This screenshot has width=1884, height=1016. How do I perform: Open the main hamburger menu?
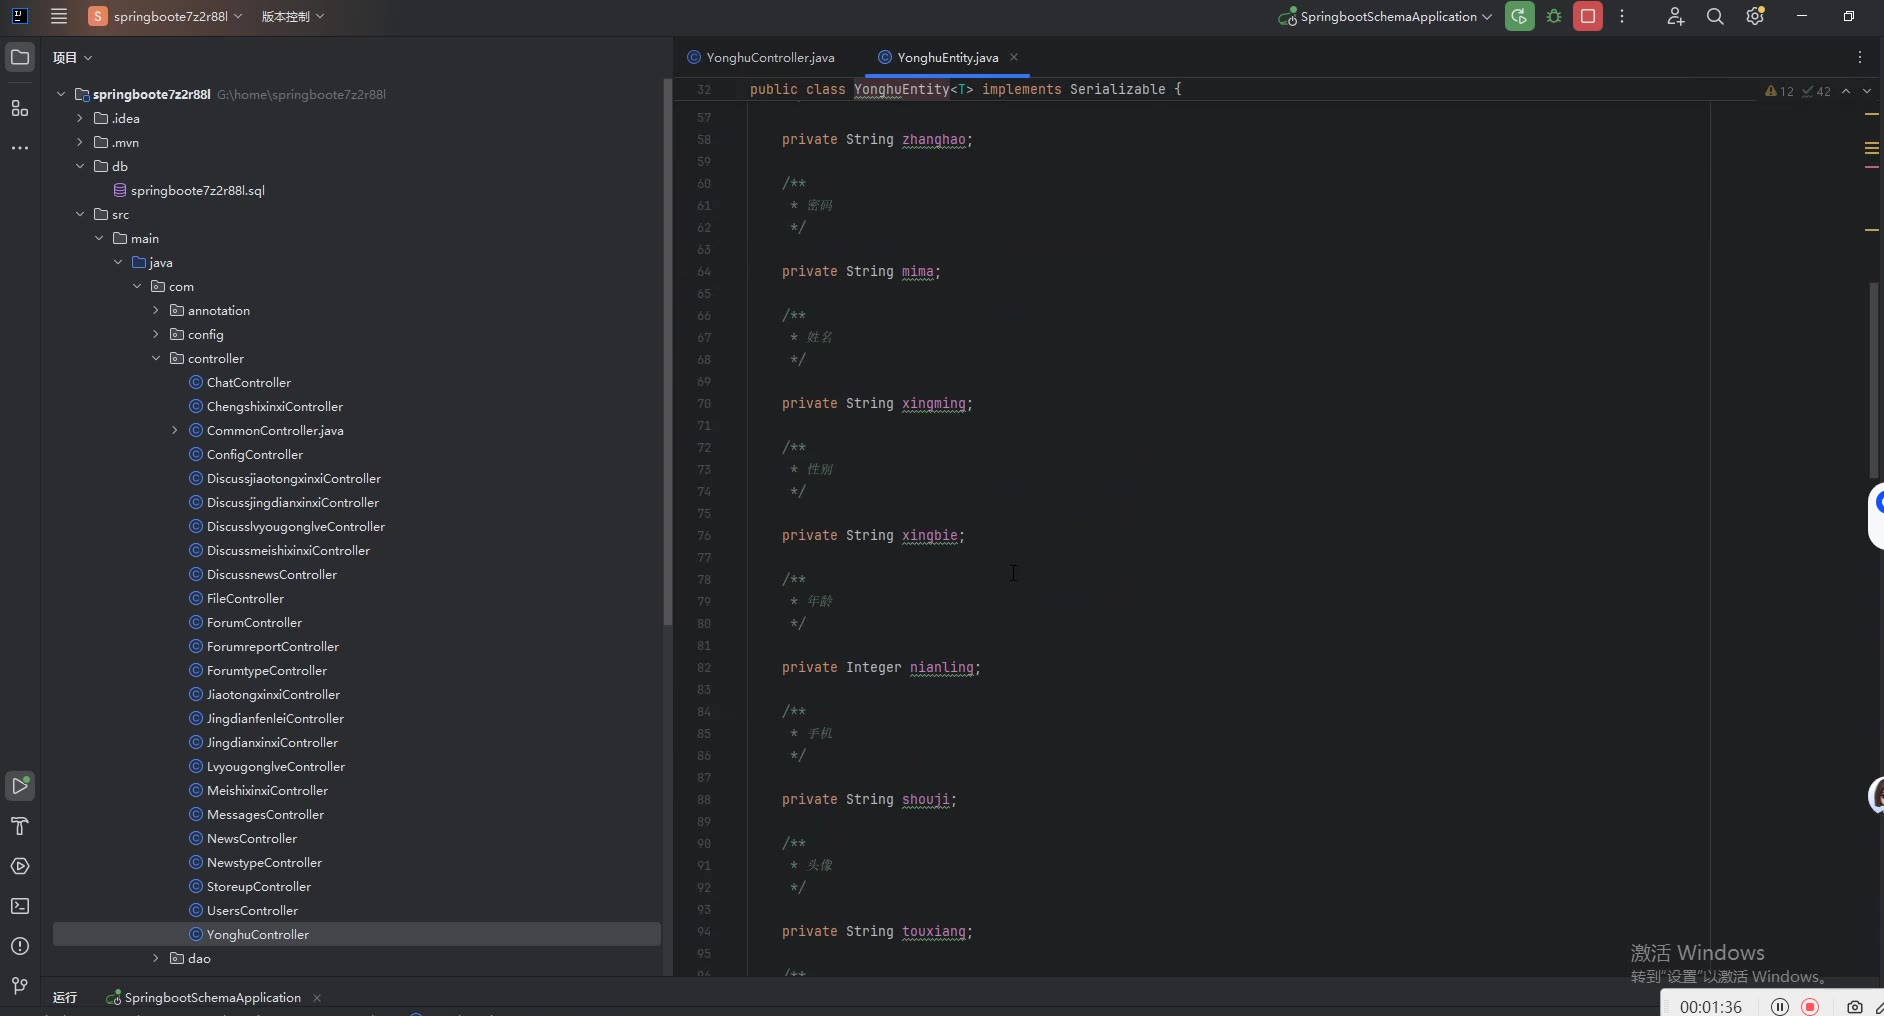coord(59,17)
